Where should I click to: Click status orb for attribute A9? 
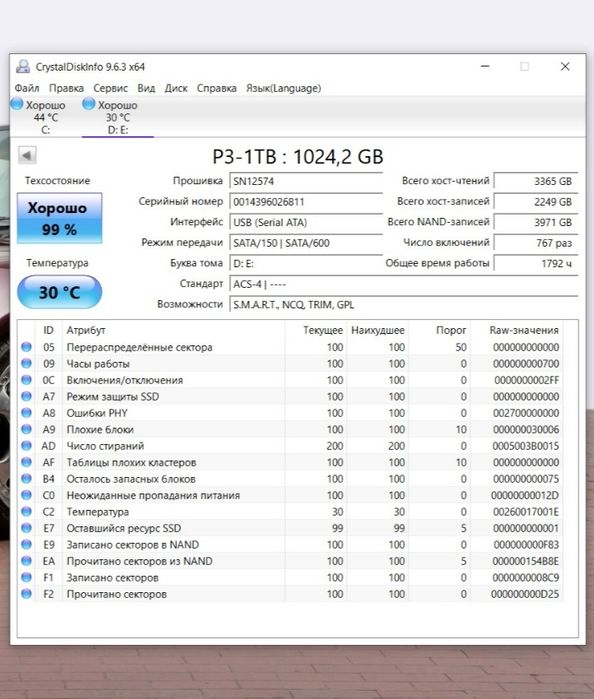point(26,429)
